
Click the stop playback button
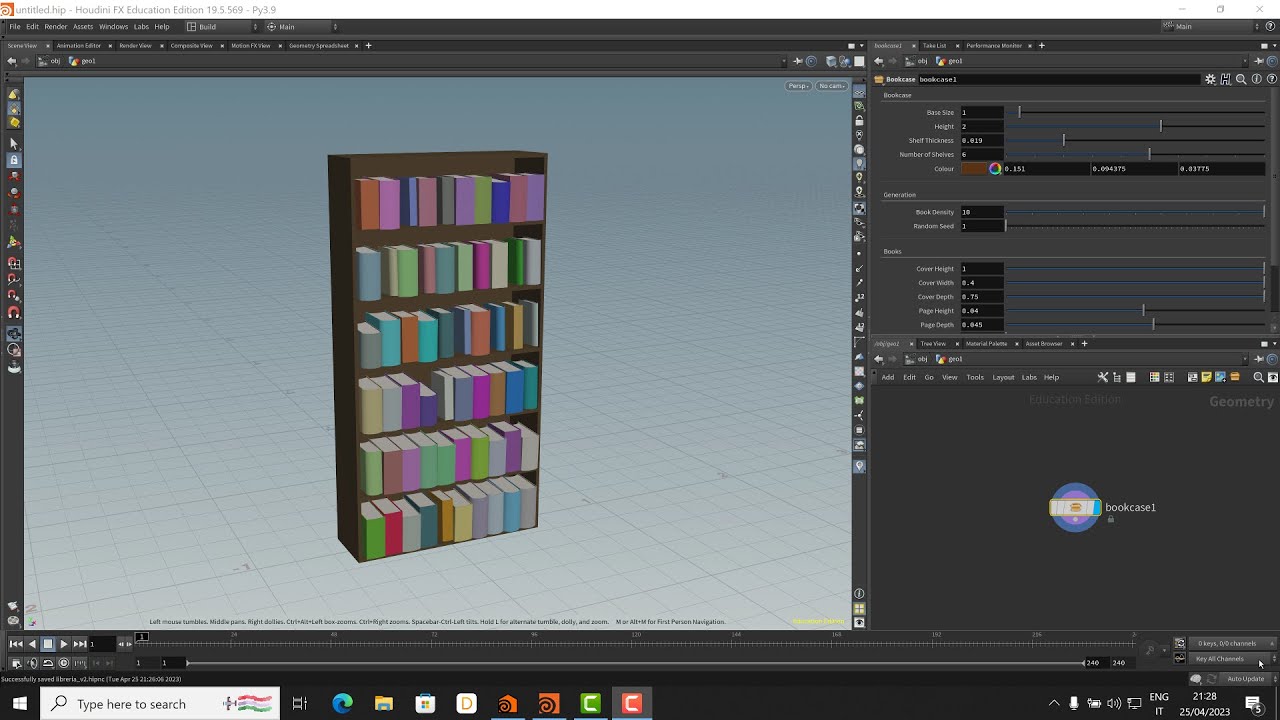(47, 645)
